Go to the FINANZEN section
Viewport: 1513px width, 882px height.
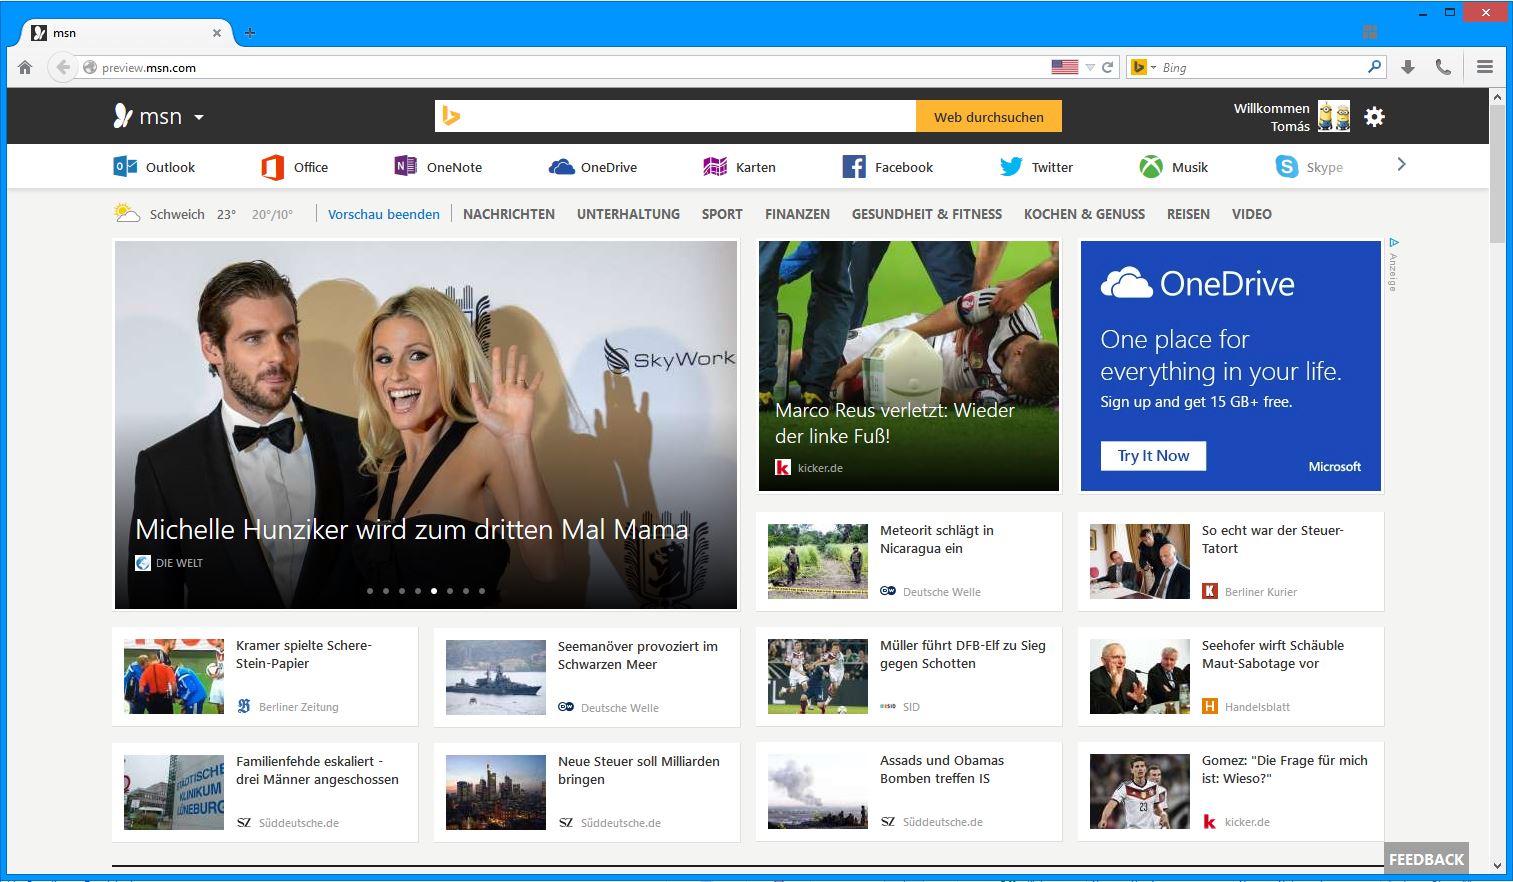click(x=797, y=214)
